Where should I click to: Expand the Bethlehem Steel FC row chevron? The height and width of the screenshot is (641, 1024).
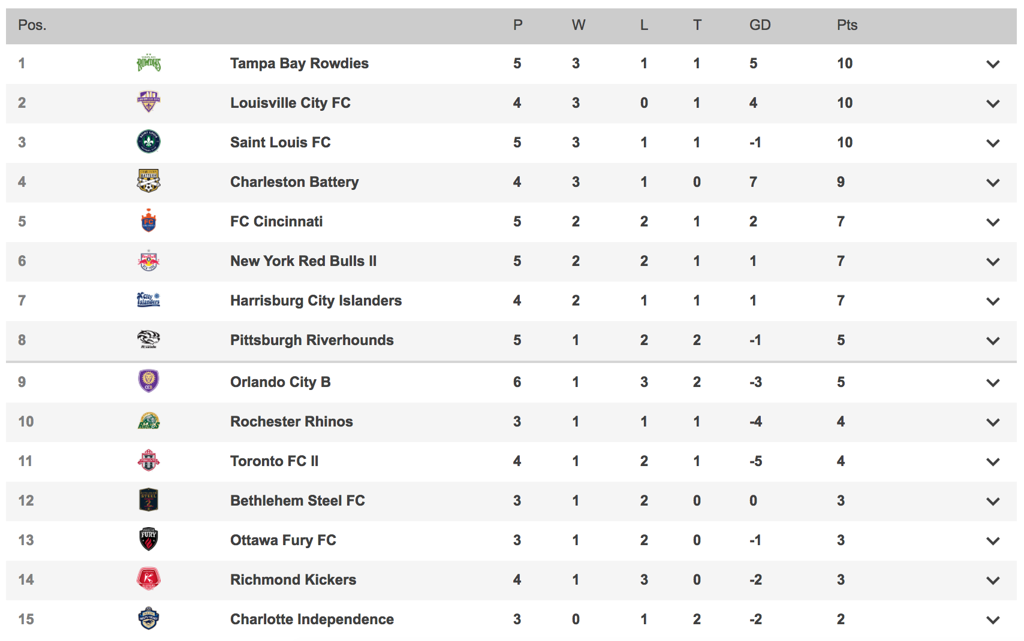pos(993,501)
